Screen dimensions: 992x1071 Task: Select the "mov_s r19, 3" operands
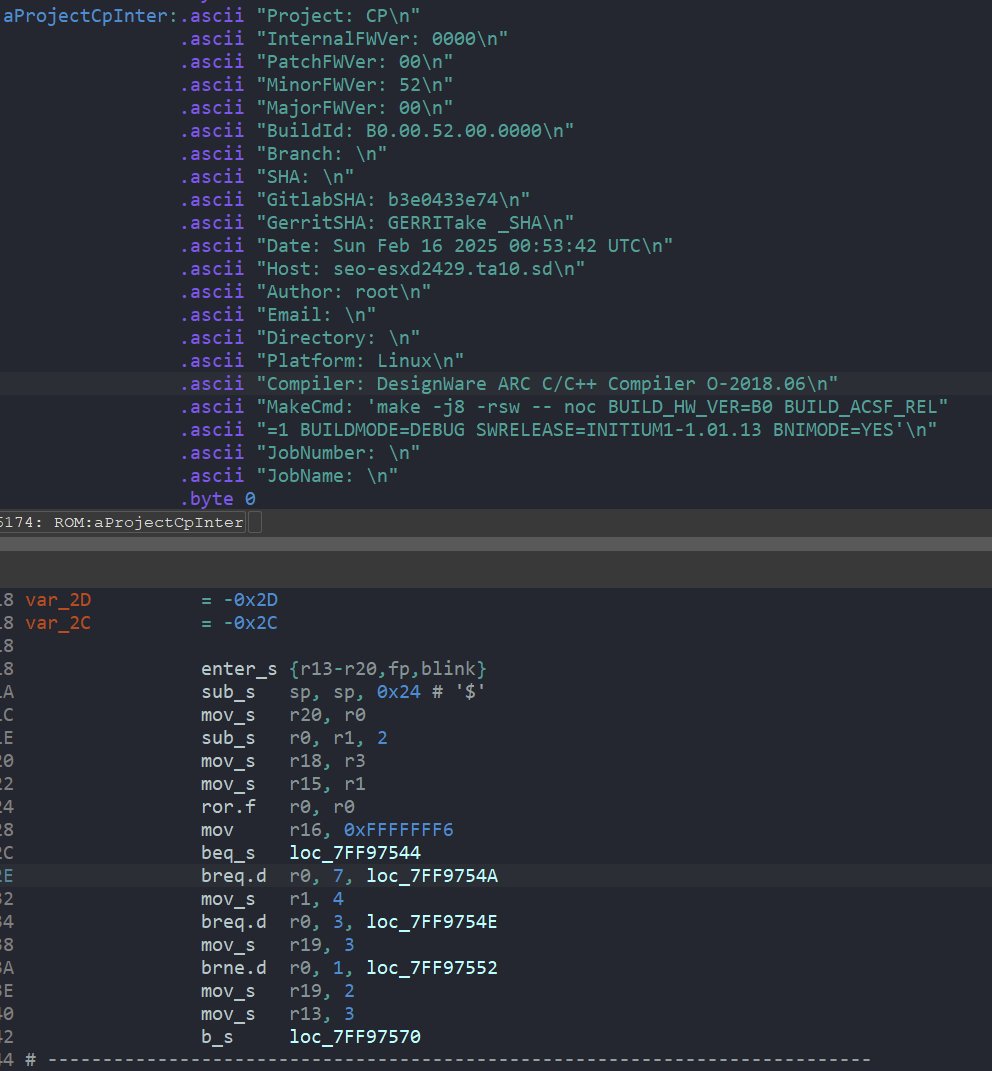pyautogui.click(x=322, y=945)
